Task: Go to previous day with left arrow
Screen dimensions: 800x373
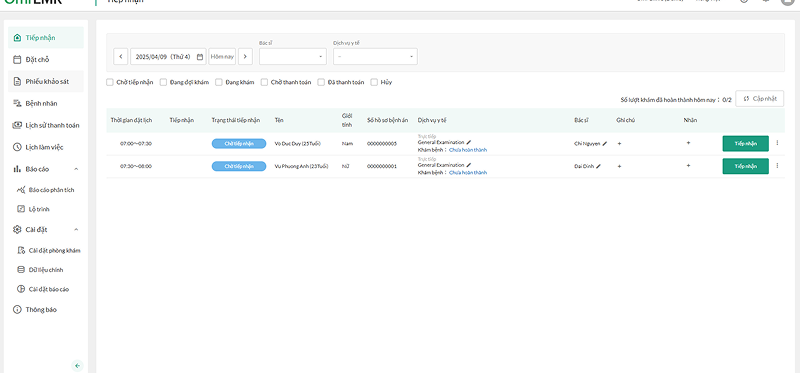Action: click(x=120, y=57)
